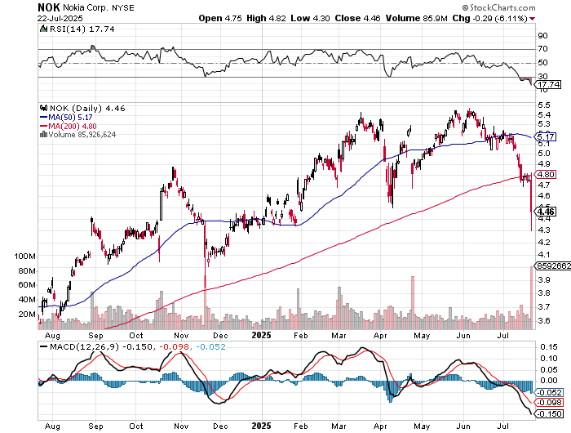The image size is (571, 433).
Task: Click the Chg -0.29 (-6.11%) value
Action: coord(490,18)
